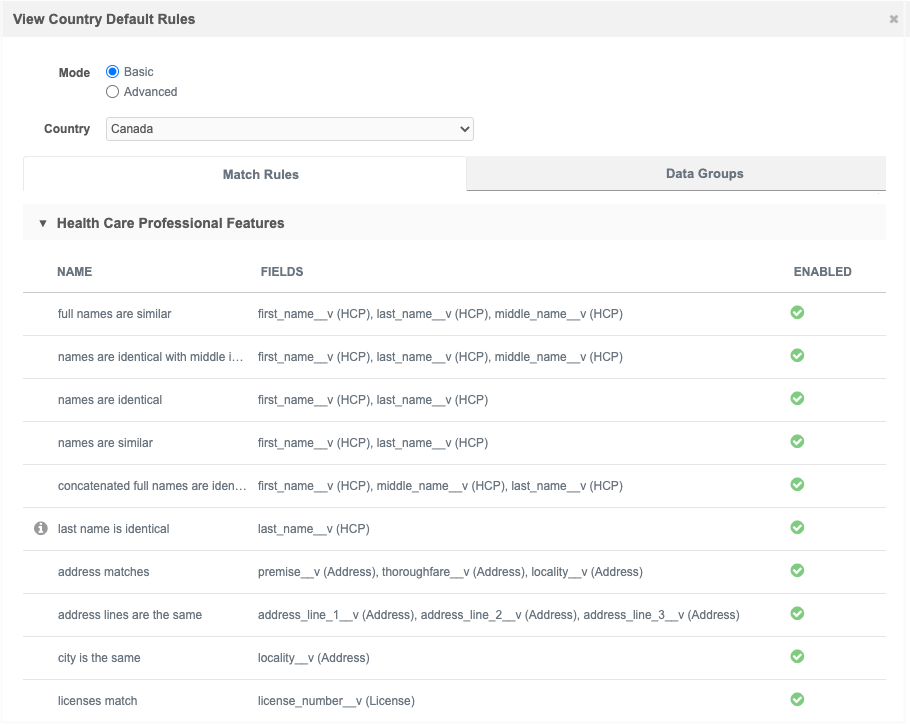The width and height of the screenshot is (910, 725).
Task: Select the Basic mode radio button
Action: pyautogui.click(x=113, y=72)
